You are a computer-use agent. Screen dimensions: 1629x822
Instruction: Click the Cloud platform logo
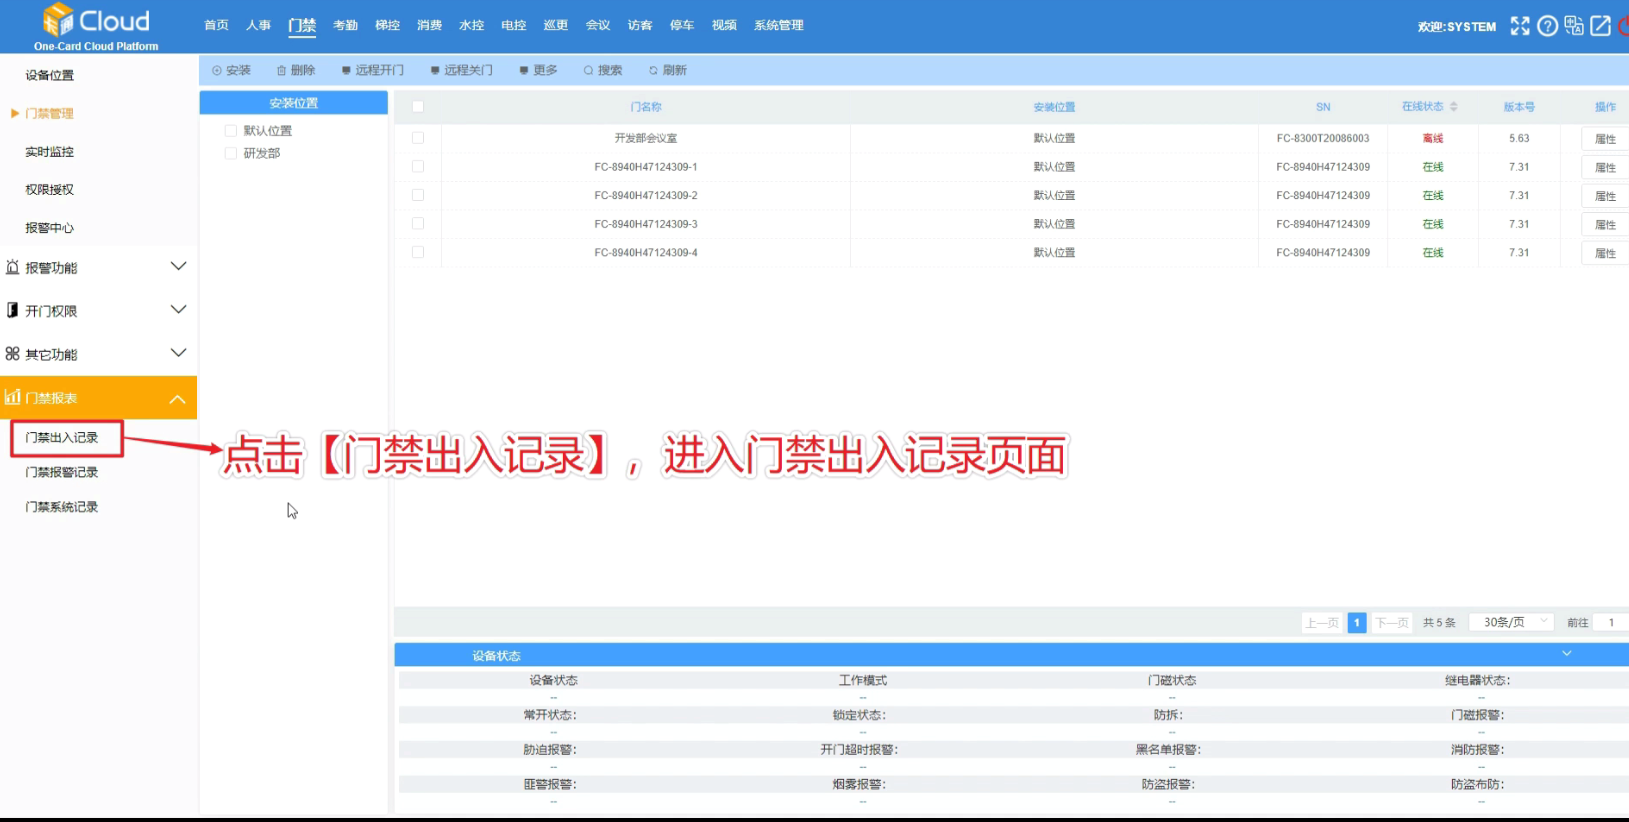pos(96,26)
